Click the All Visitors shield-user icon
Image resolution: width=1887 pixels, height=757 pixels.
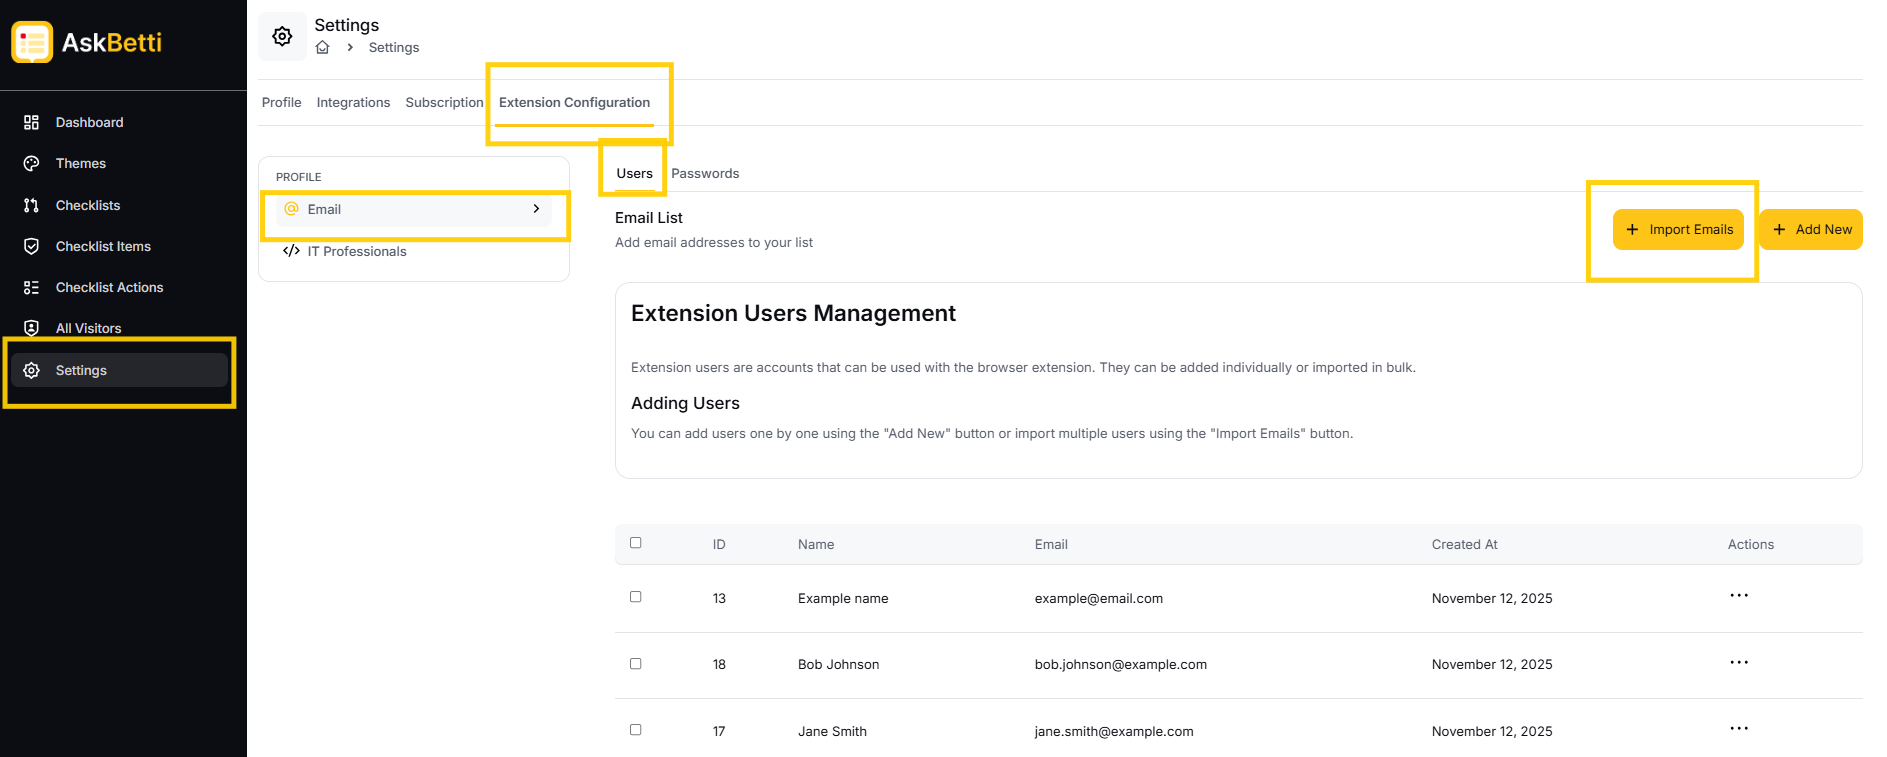(x=31, y=328)
